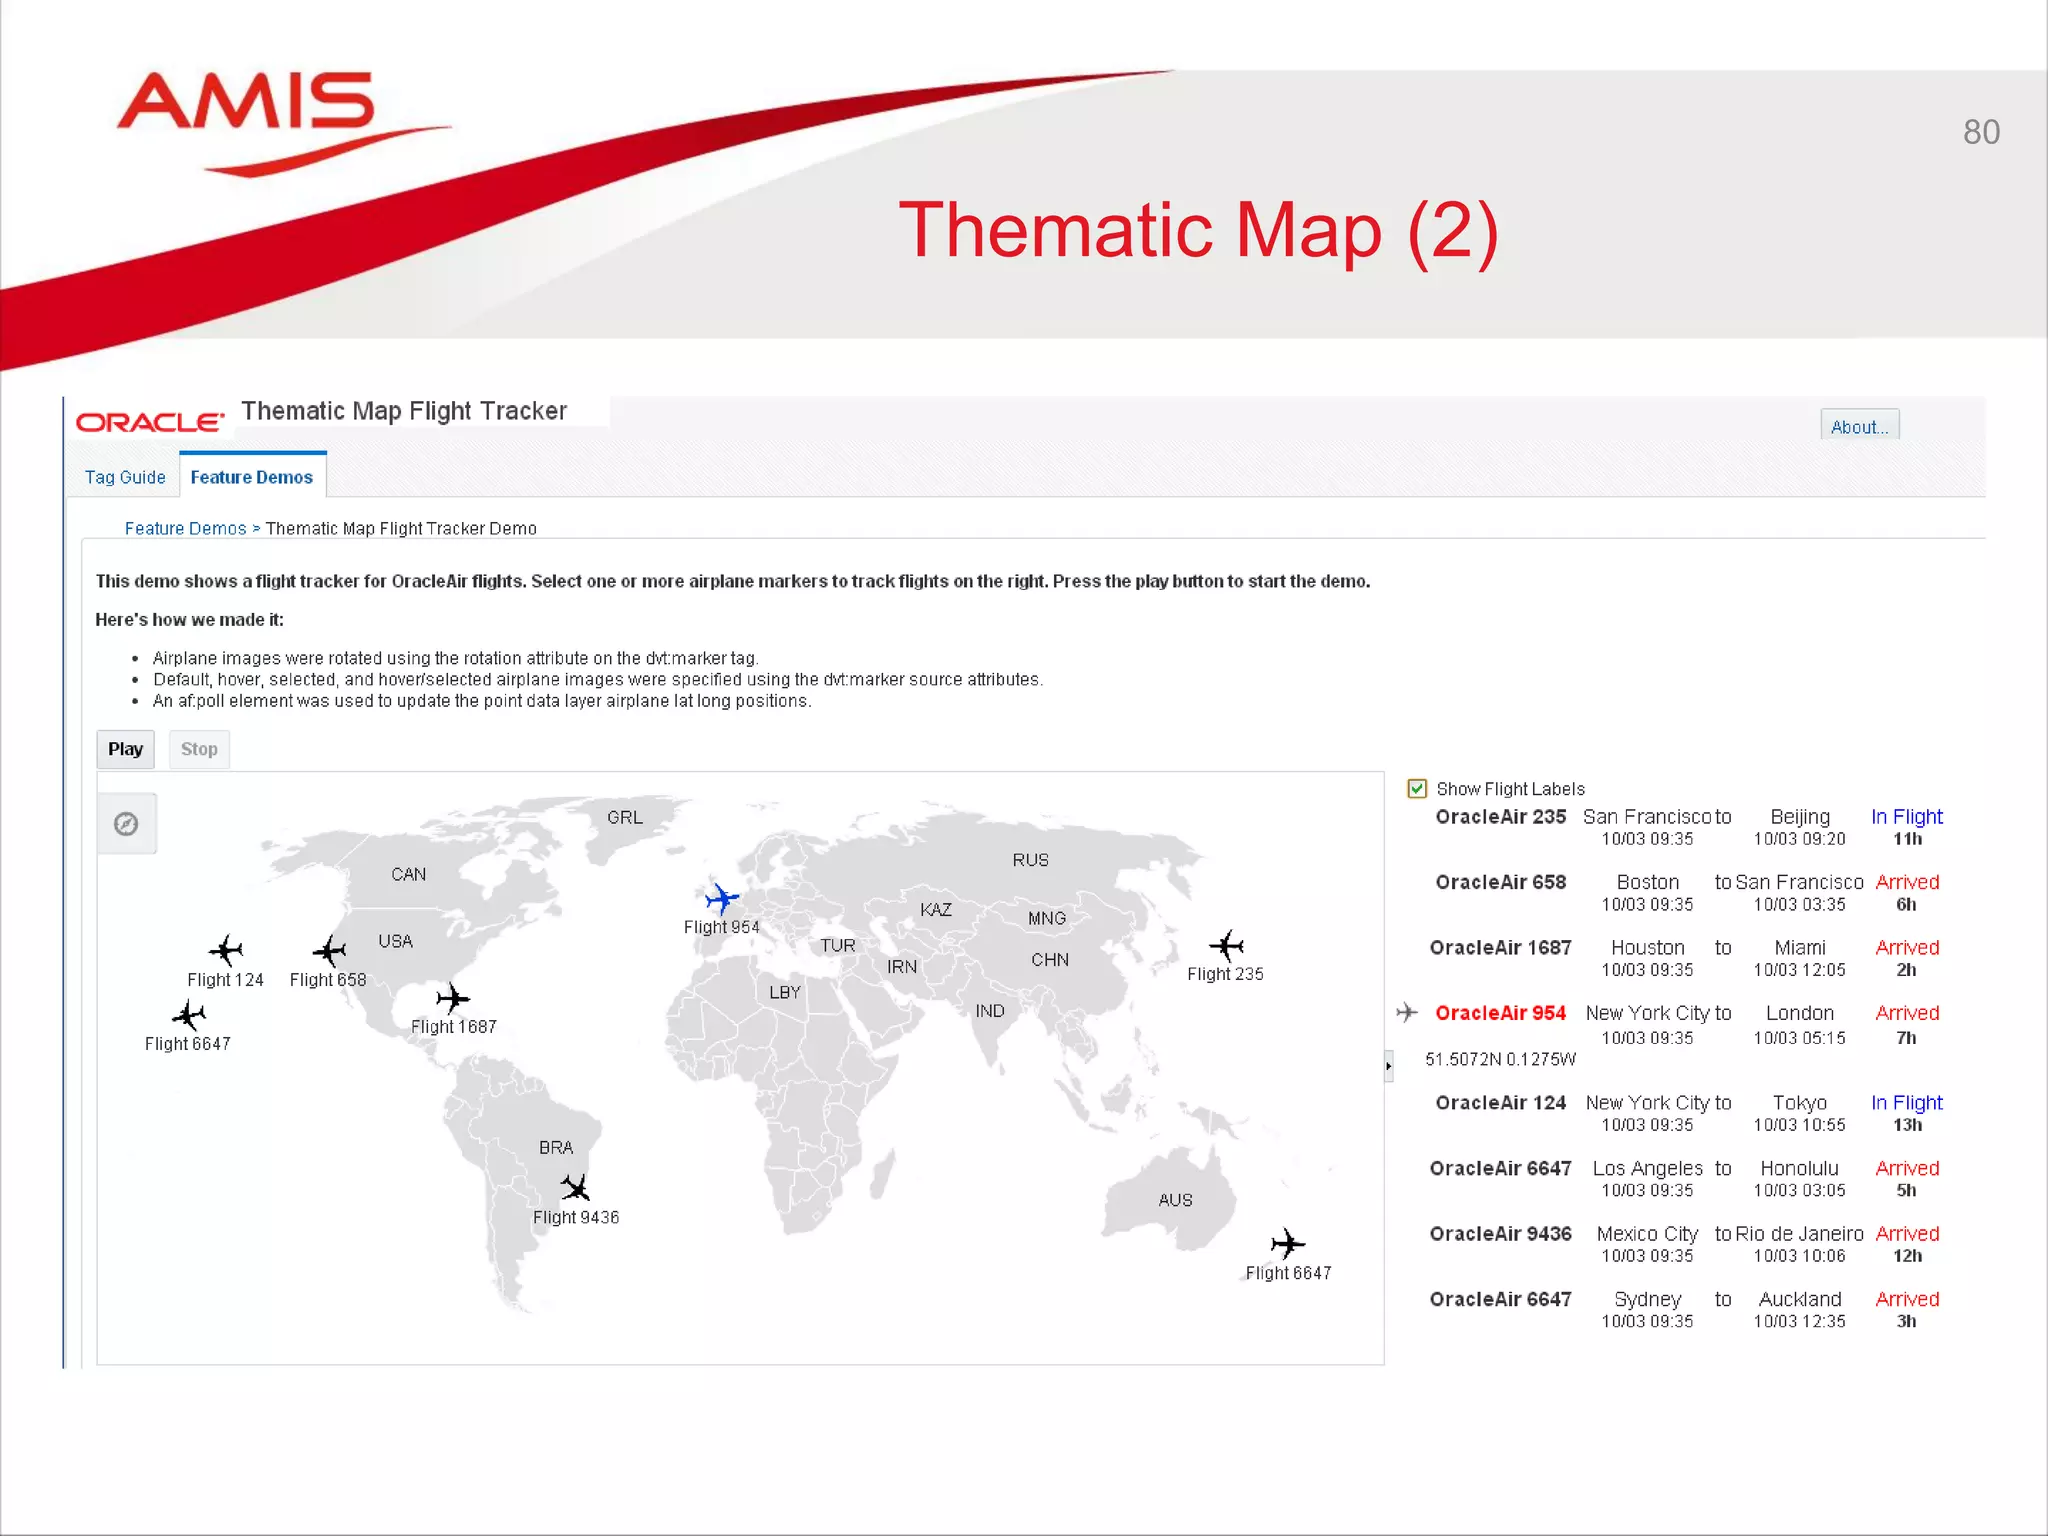
Task: Click the OracleAir 954 flight entry
Action: [x=1500, y=1013]
